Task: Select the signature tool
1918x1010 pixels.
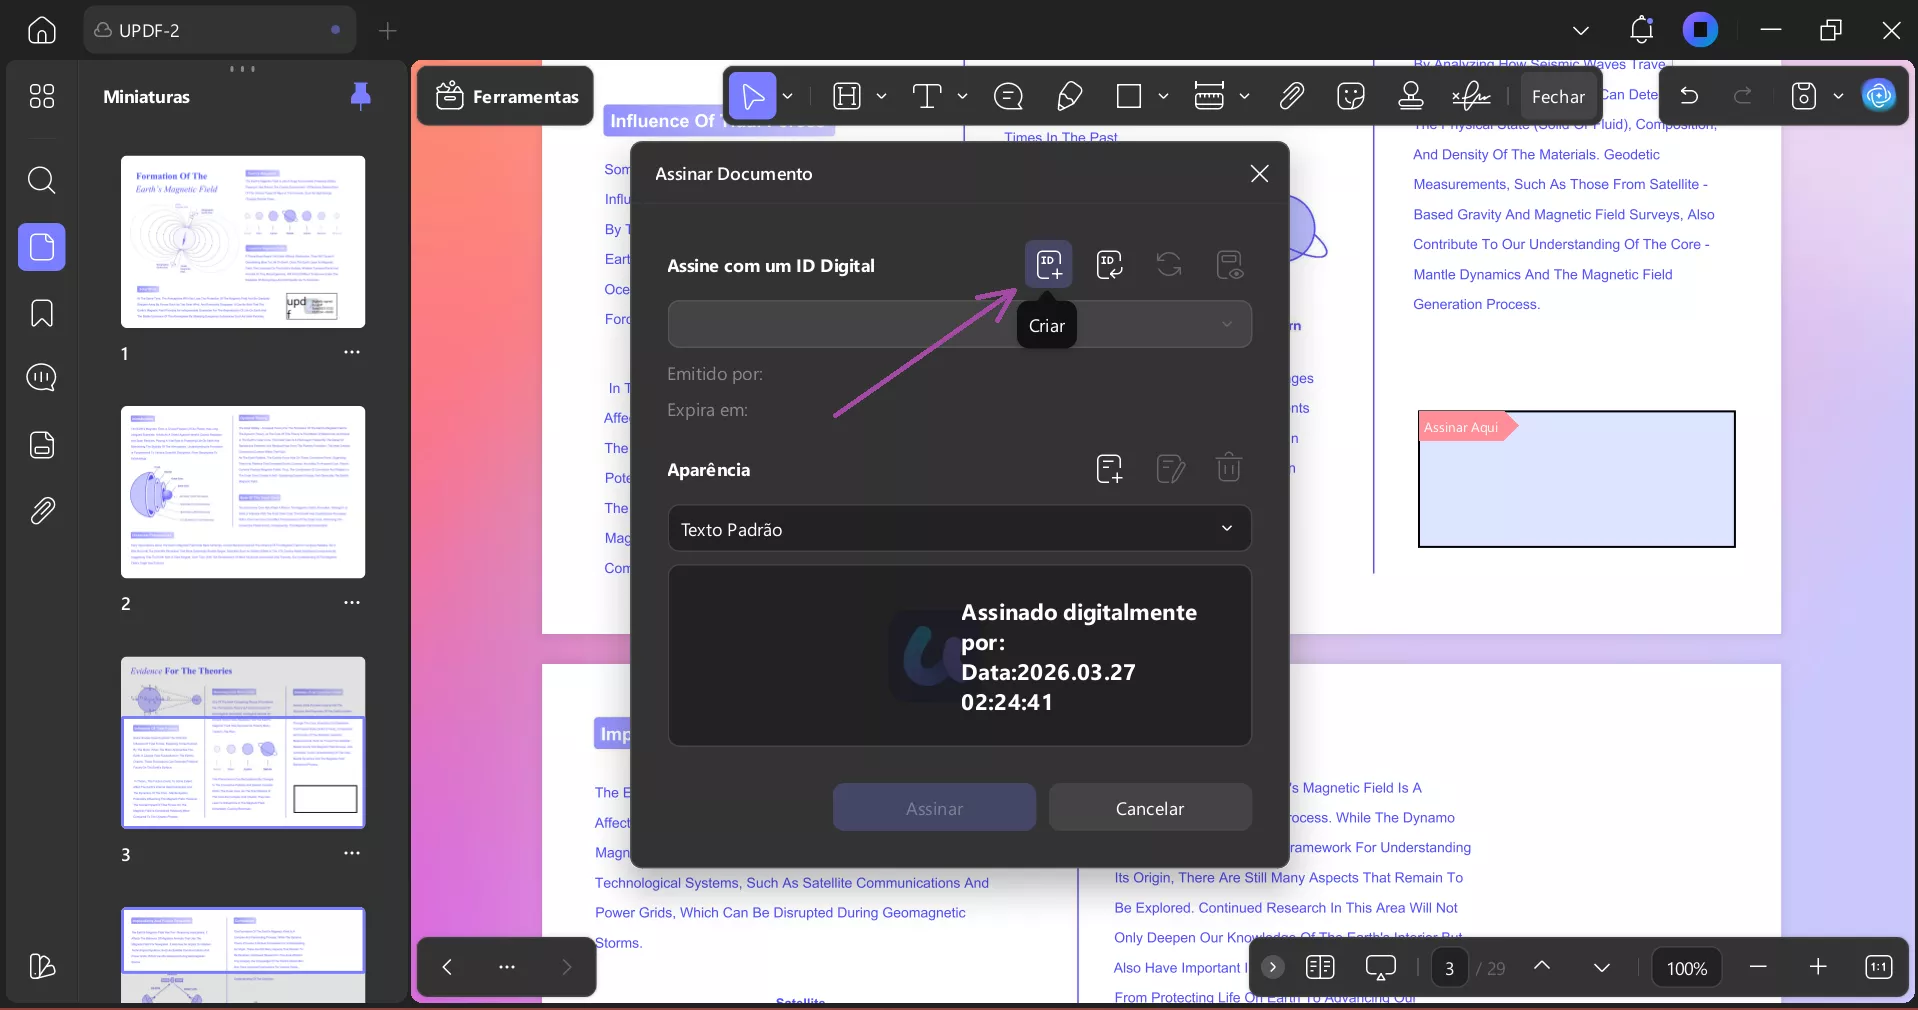Action: [1471, 96]
